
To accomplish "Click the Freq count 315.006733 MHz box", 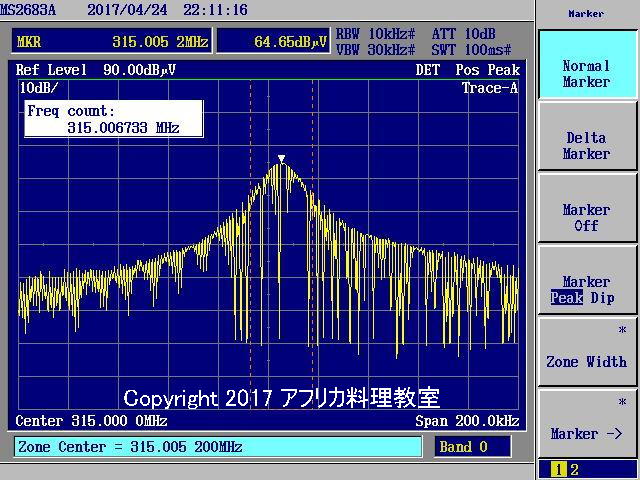I will [113, 119].
